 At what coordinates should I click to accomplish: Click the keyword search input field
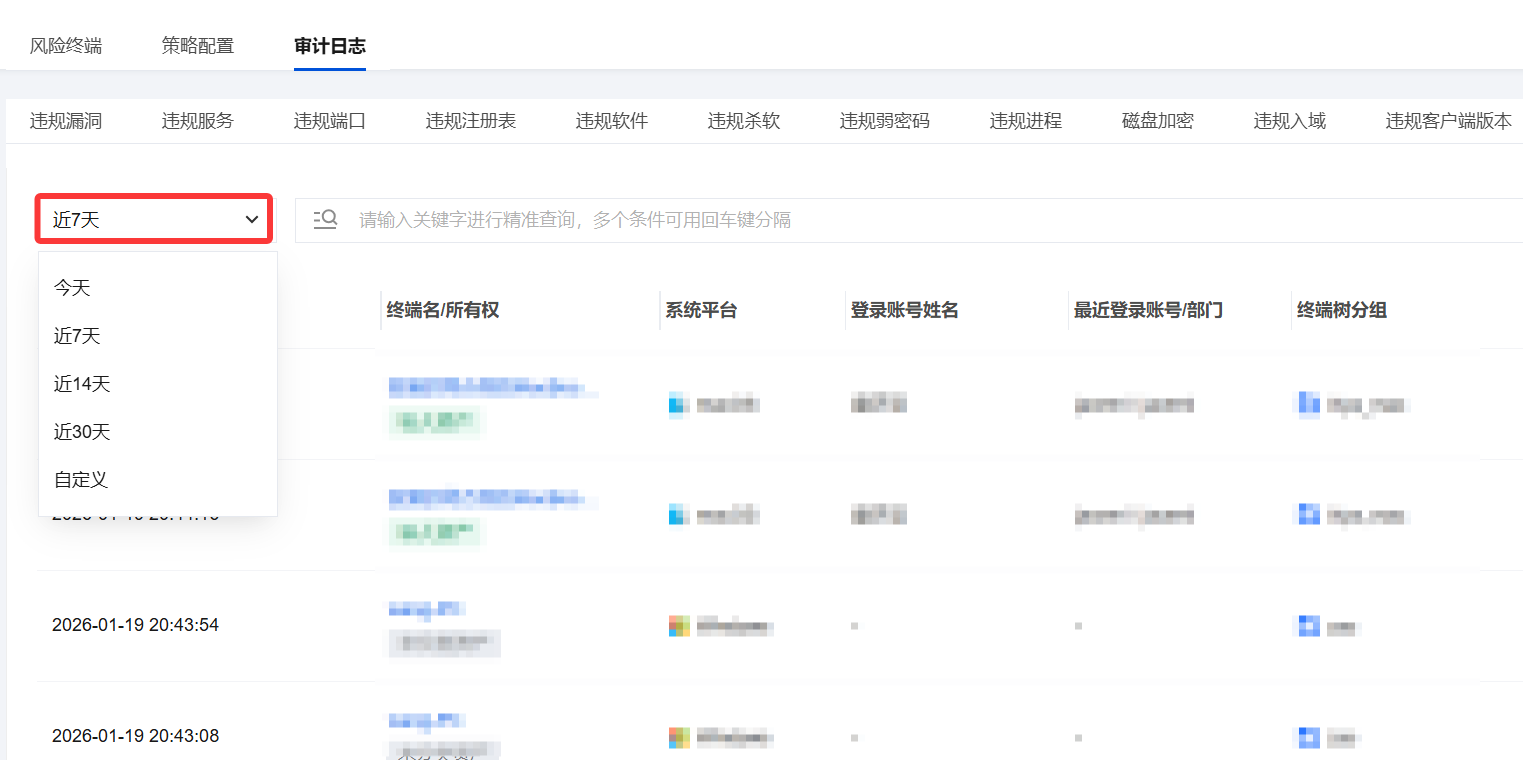pyautogui.click(x=900, y=220)
